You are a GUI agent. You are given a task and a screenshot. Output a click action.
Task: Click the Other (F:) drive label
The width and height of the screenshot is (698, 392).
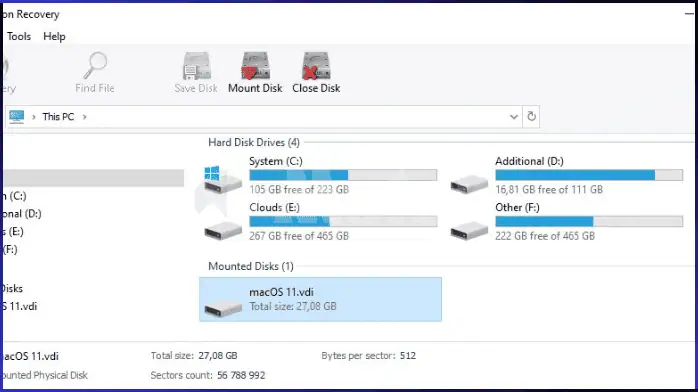[517, 207]
